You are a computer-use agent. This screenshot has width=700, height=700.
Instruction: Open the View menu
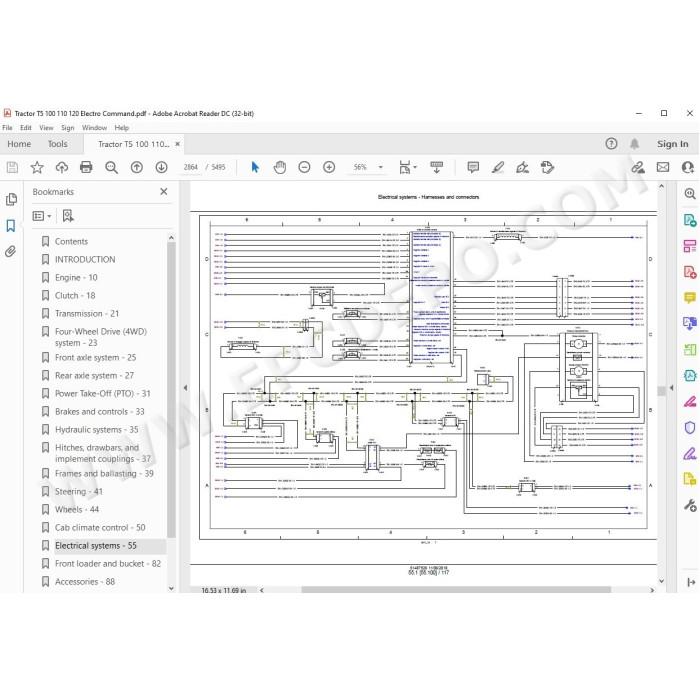click(46, 128)
